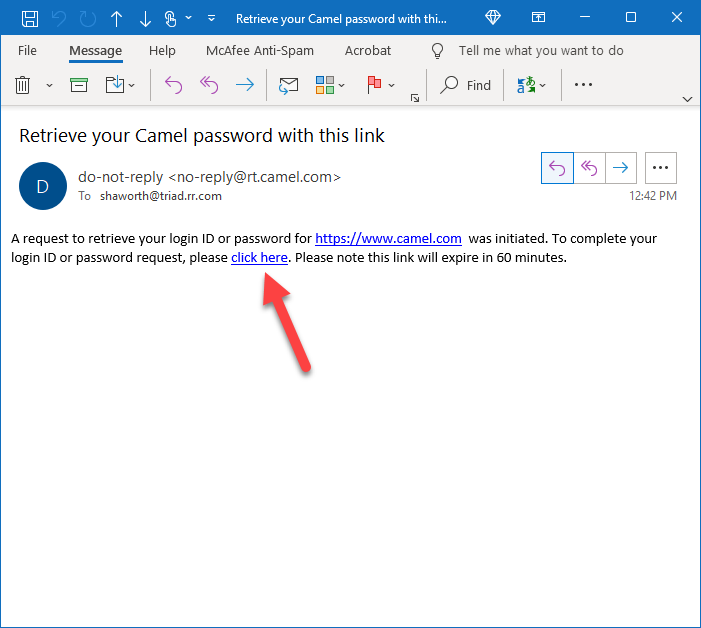Image resolution: width=701 pixels, height=628 pixels.
Task: Forward using the ribbon Forward arrow
Action: coord(245,85)
